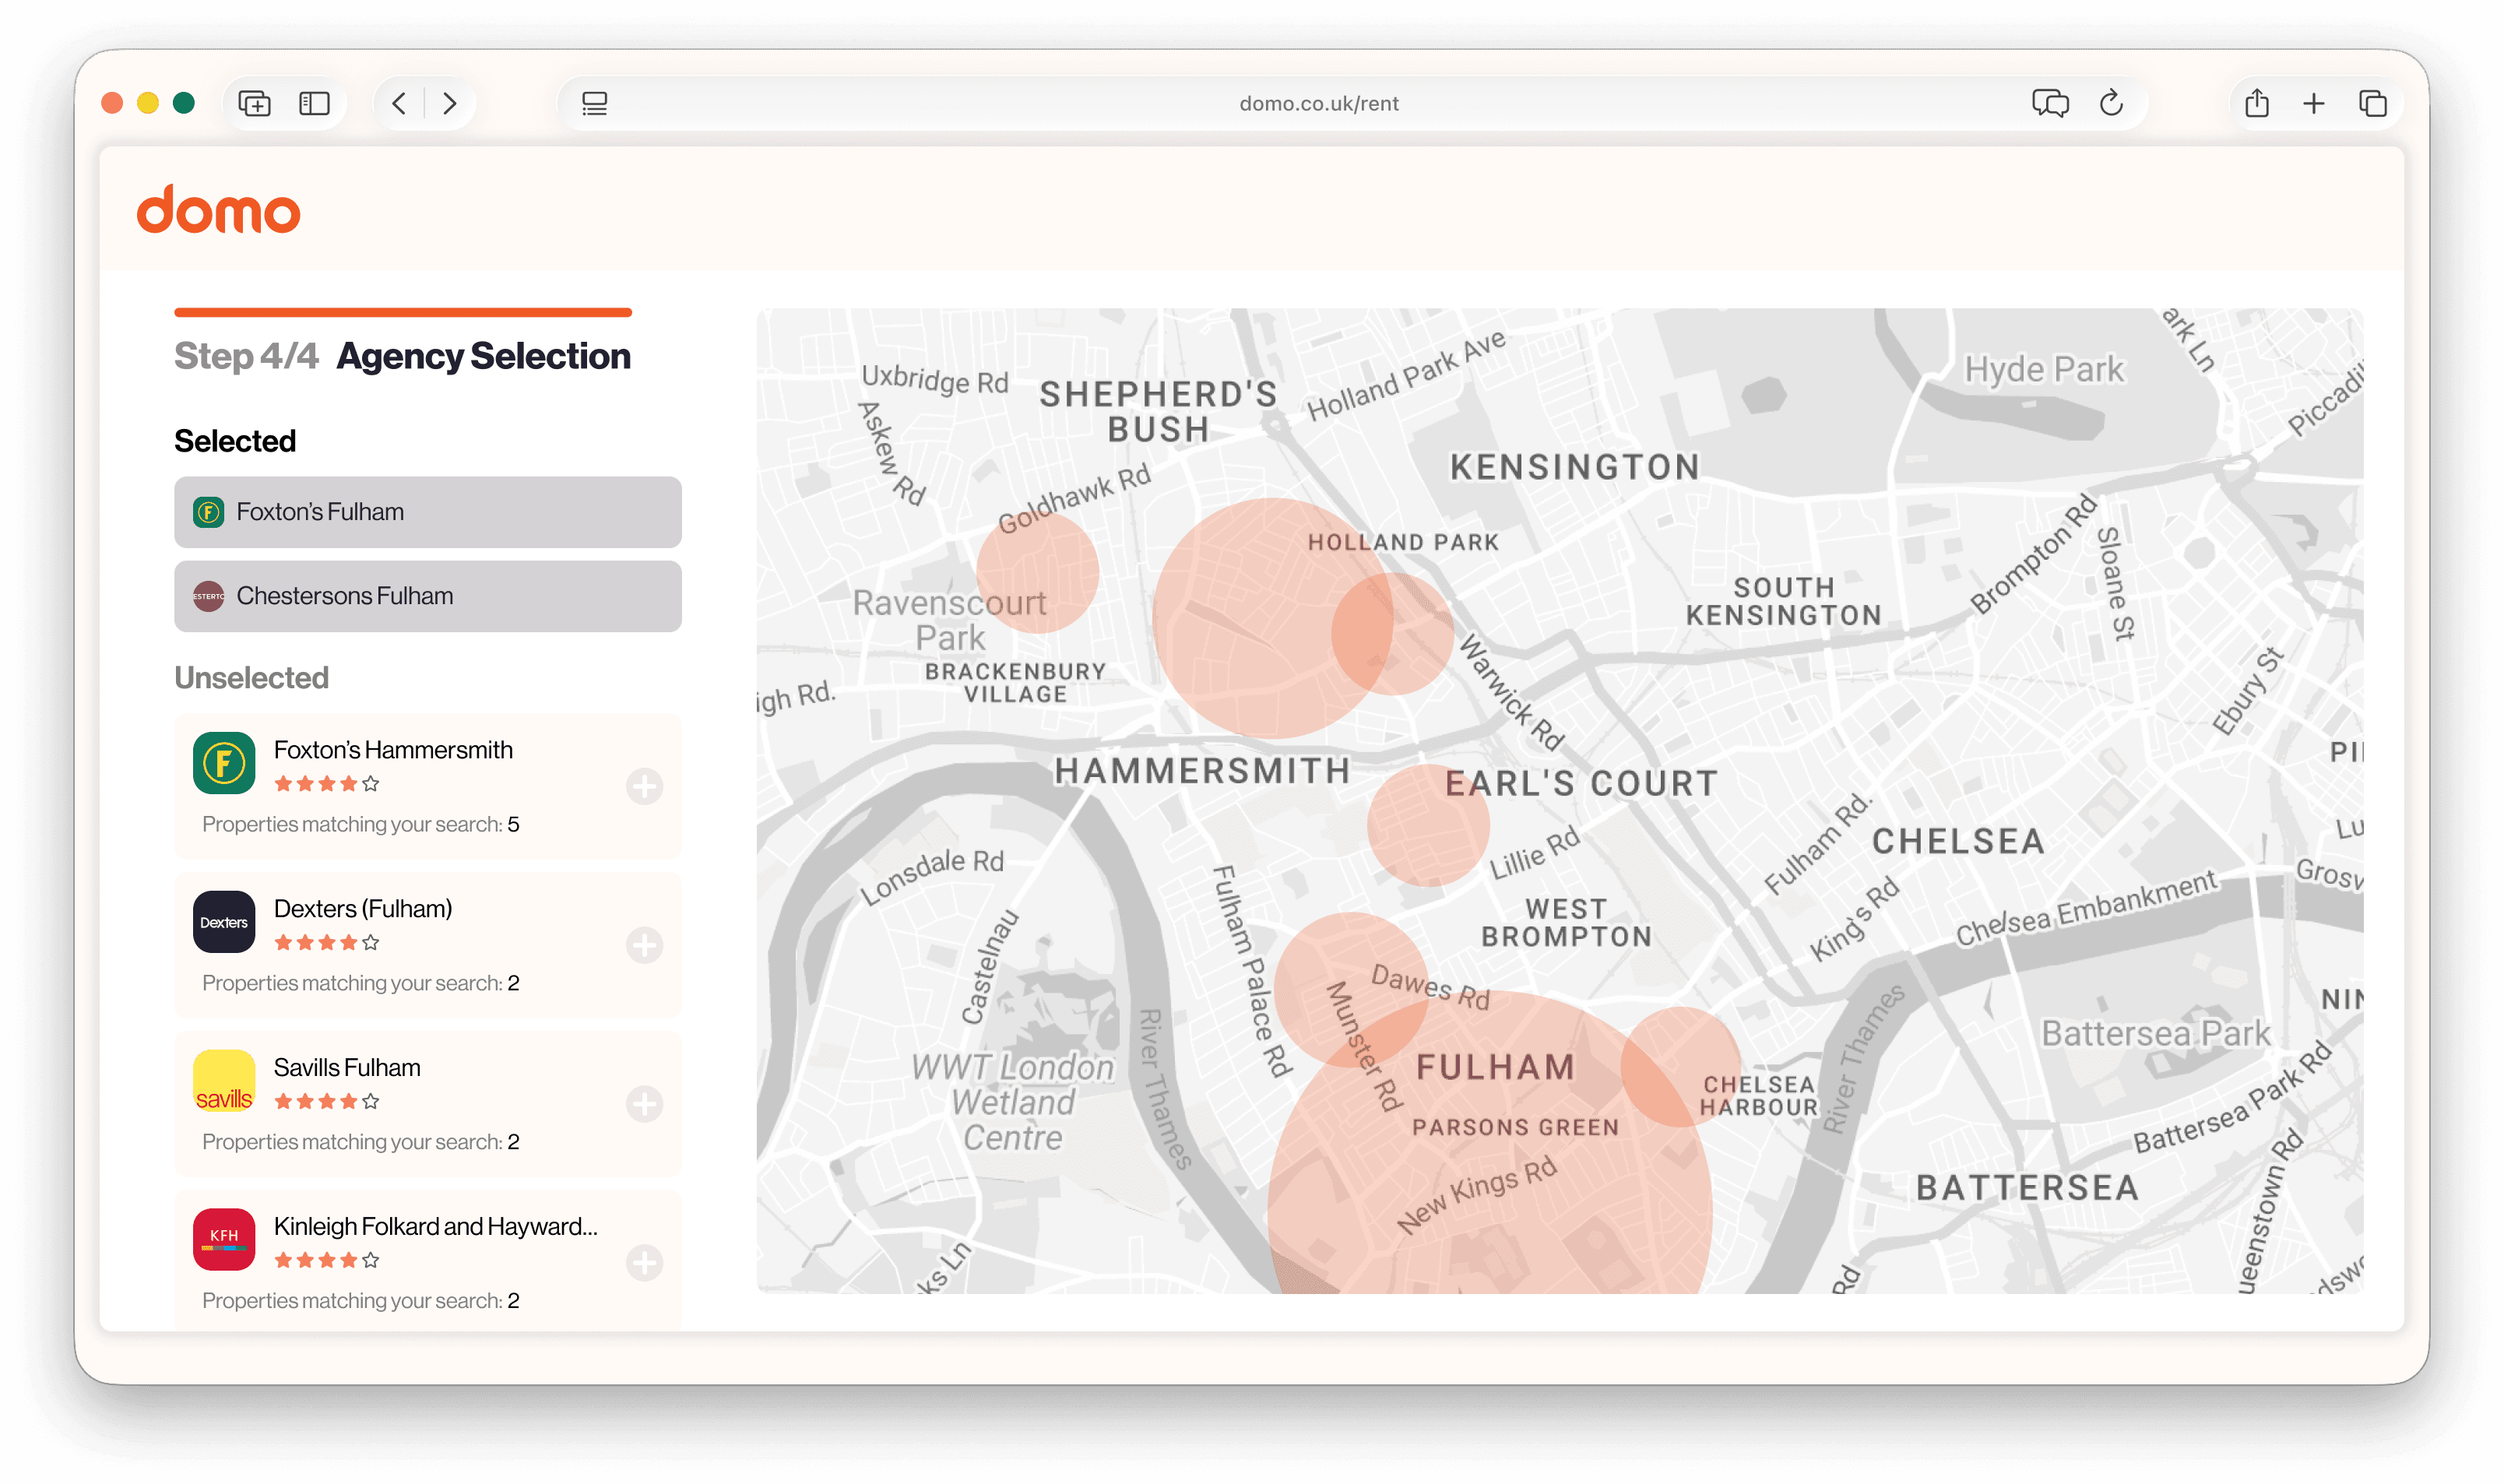The height and width of the screenshot is (1484, 2504).
Task: Add Dexters (Fulham) using plus button
Action: (x=644, y=945)
